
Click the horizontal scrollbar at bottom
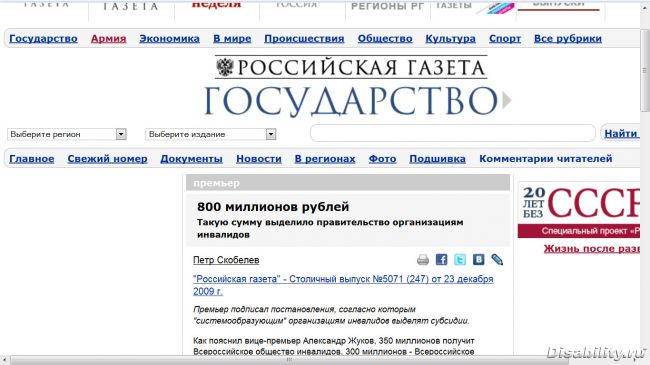tap(289, 360)
